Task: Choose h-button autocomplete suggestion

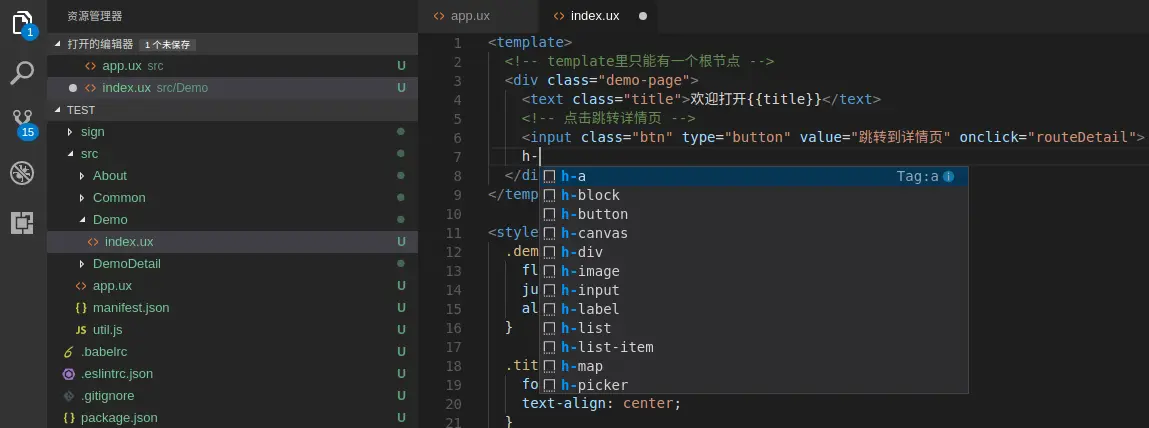Action: 753,215
